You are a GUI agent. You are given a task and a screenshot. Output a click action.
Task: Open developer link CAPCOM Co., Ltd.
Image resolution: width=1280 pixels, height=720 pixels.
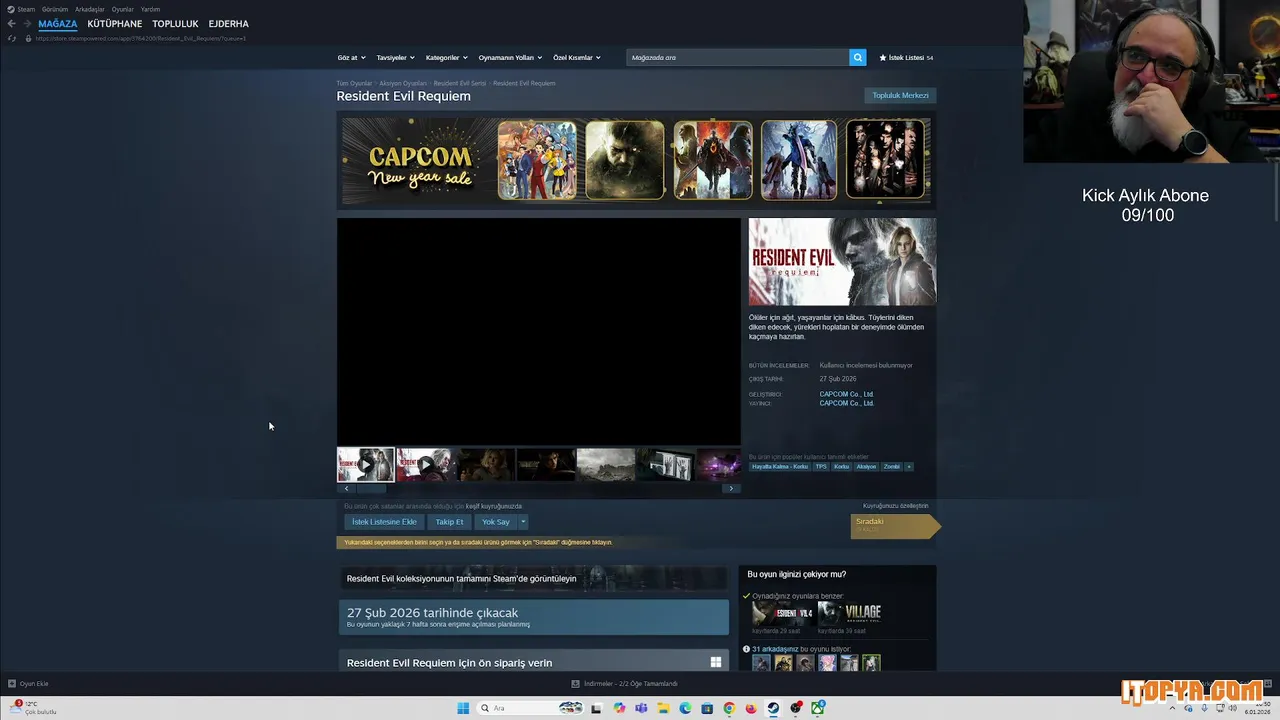(846, 394)
